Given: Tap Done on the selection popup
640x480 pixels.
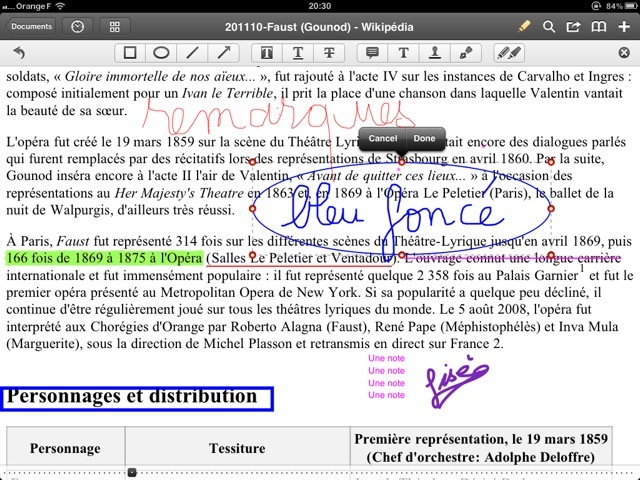Looking at the screenshot, I should coord(424,139).
